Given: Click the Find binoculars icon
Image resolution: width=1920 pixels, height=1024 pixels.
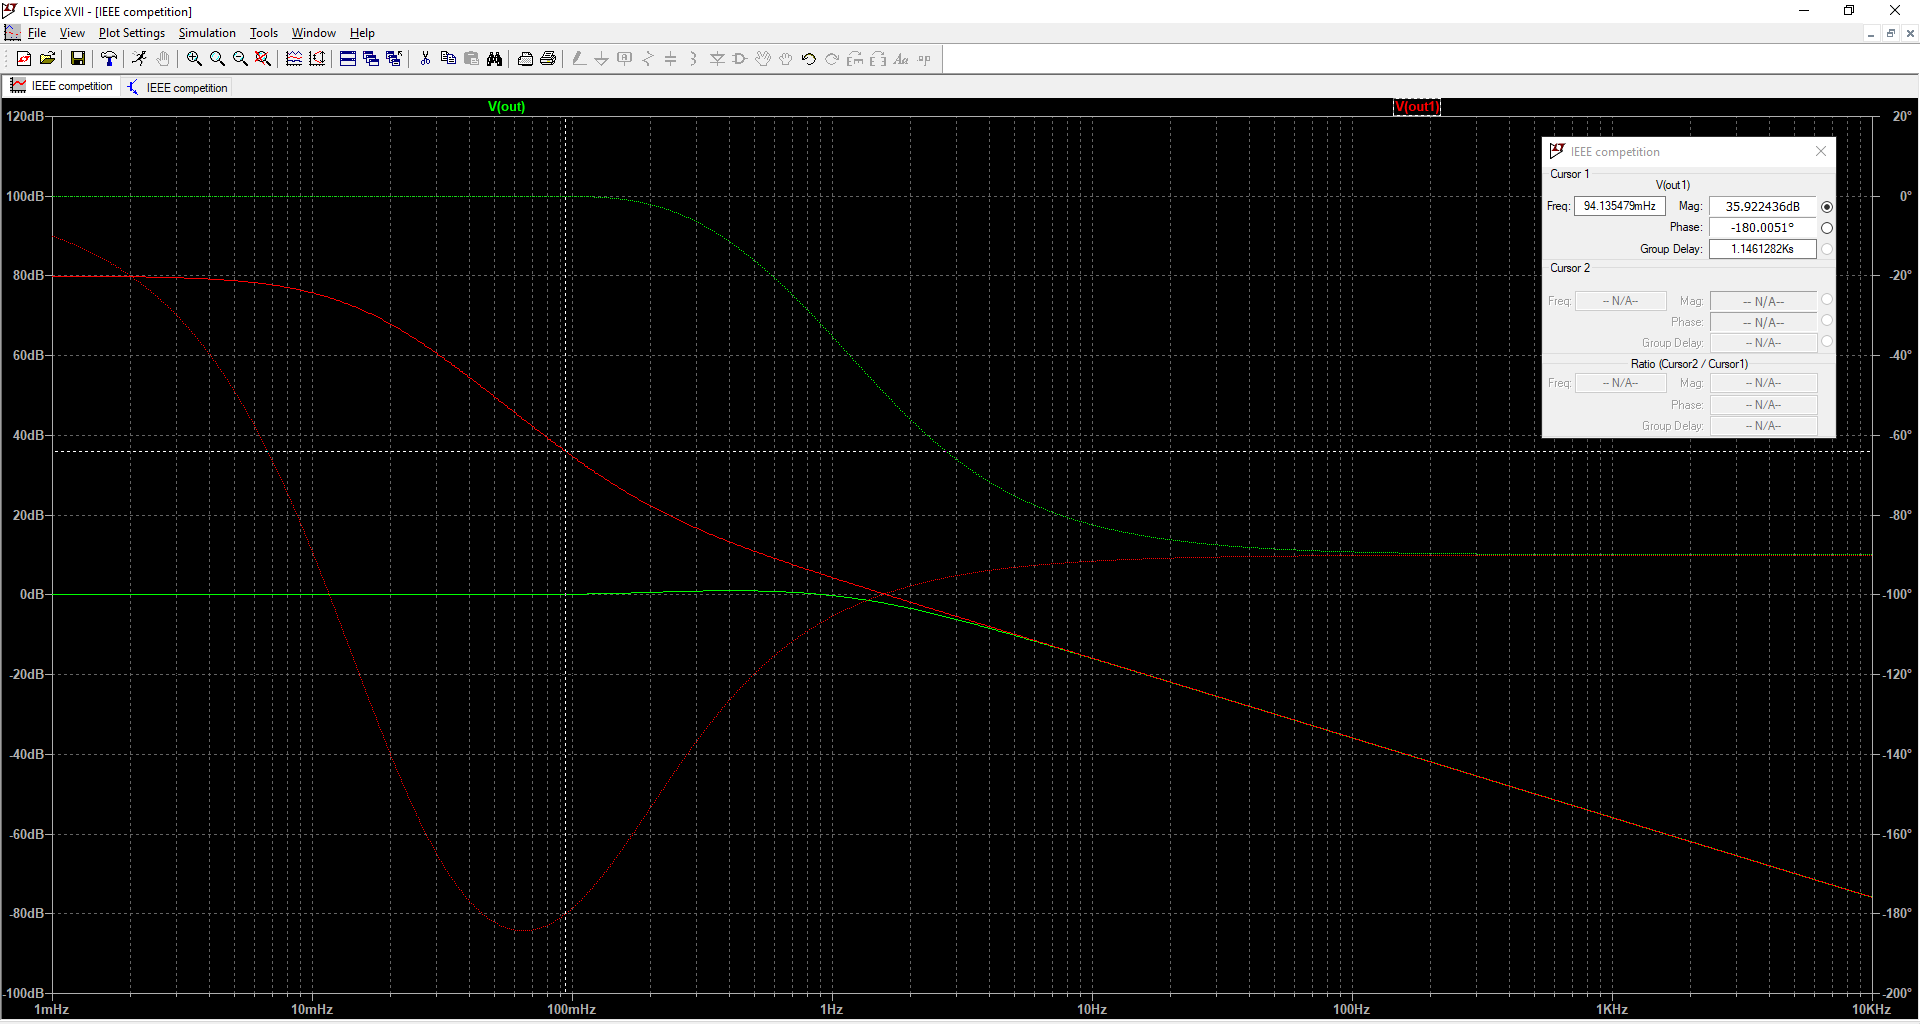Looking at the screenshot, I should tap(494, 59).
